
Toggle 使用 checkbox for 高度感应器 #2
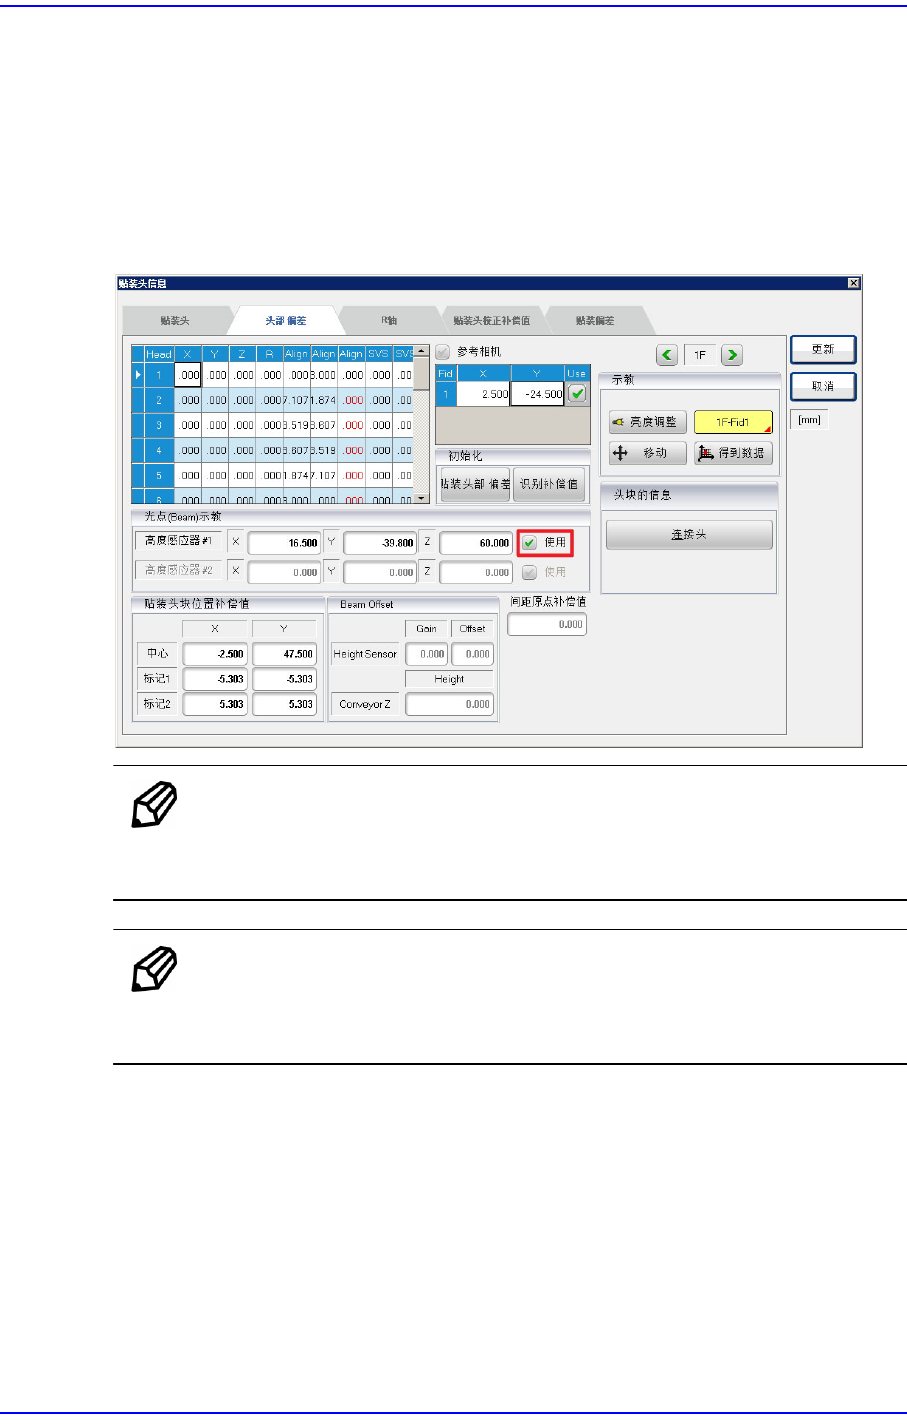[530, 572]
